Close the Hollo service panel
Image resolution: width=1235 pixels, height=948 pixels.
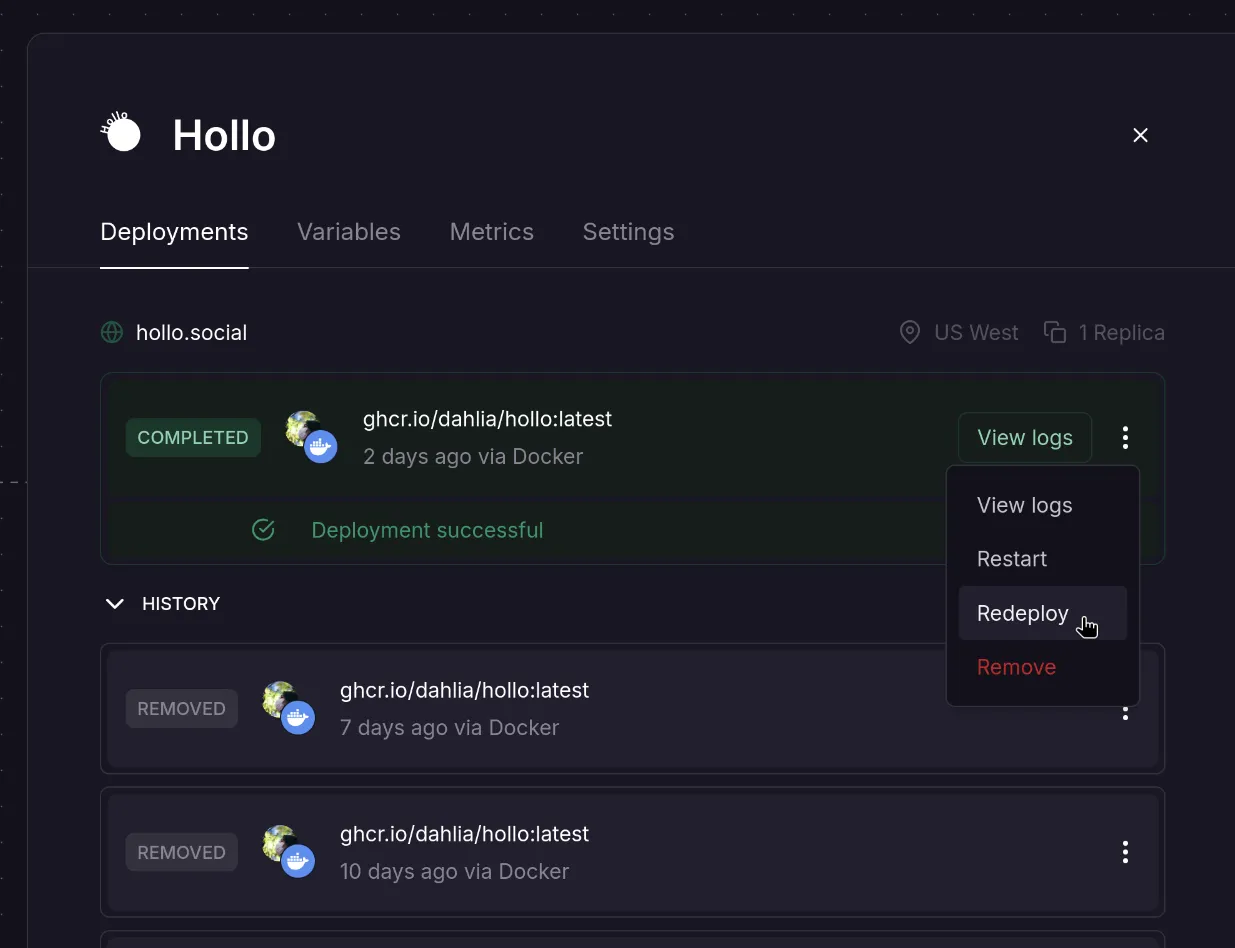[x=1140, y=135]
